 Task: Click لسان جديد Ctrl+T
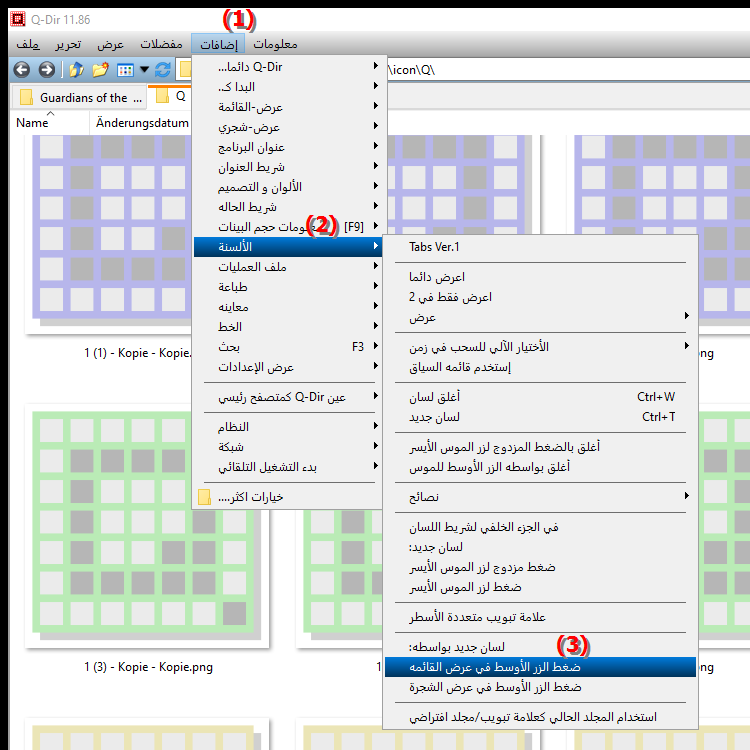click(x=540, y=417)
